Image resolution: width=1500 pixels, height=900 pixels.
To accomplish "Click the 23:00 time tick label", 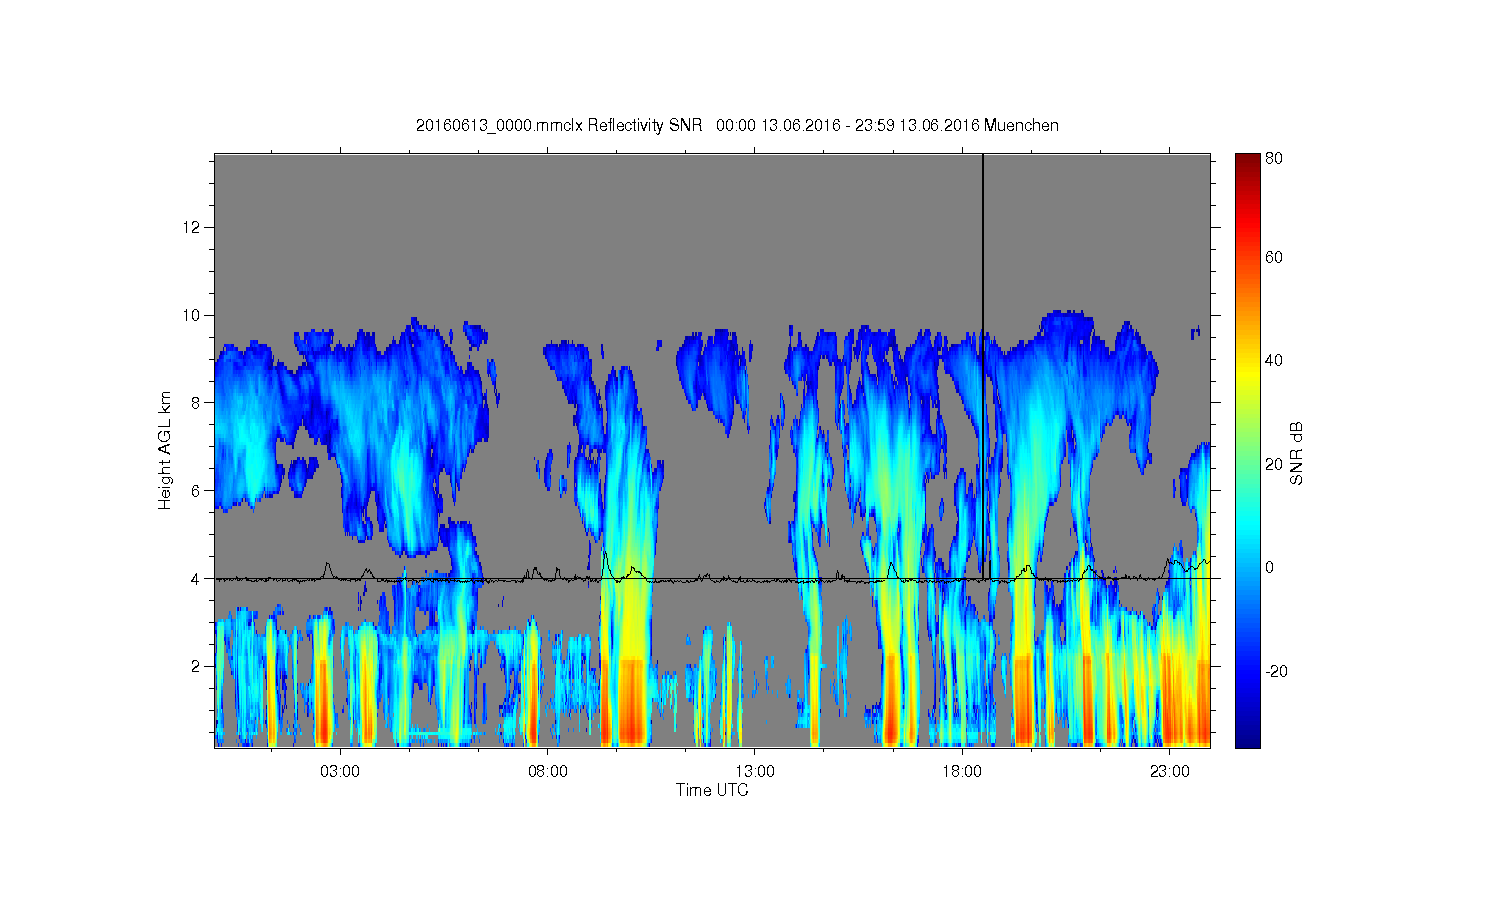I will [x=1170, y=772].
